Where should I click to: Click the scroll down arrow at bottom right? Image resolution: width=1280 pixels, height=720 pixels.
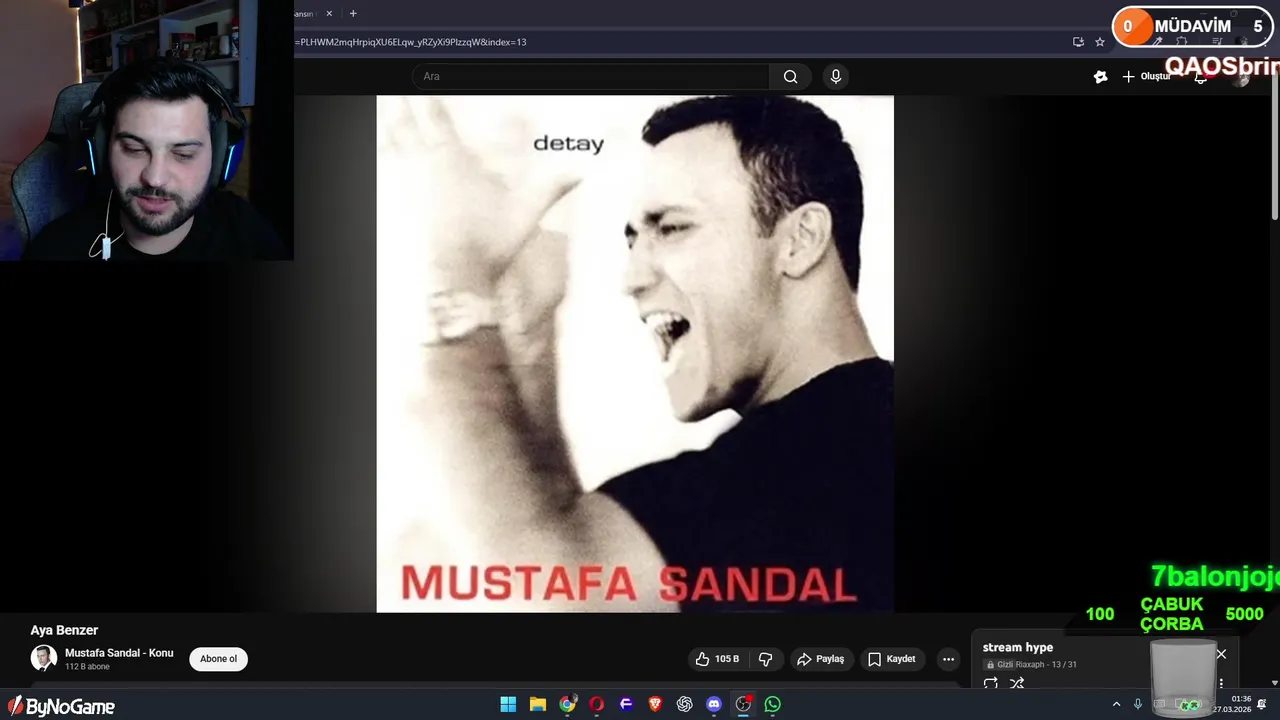coord(1274,683)
